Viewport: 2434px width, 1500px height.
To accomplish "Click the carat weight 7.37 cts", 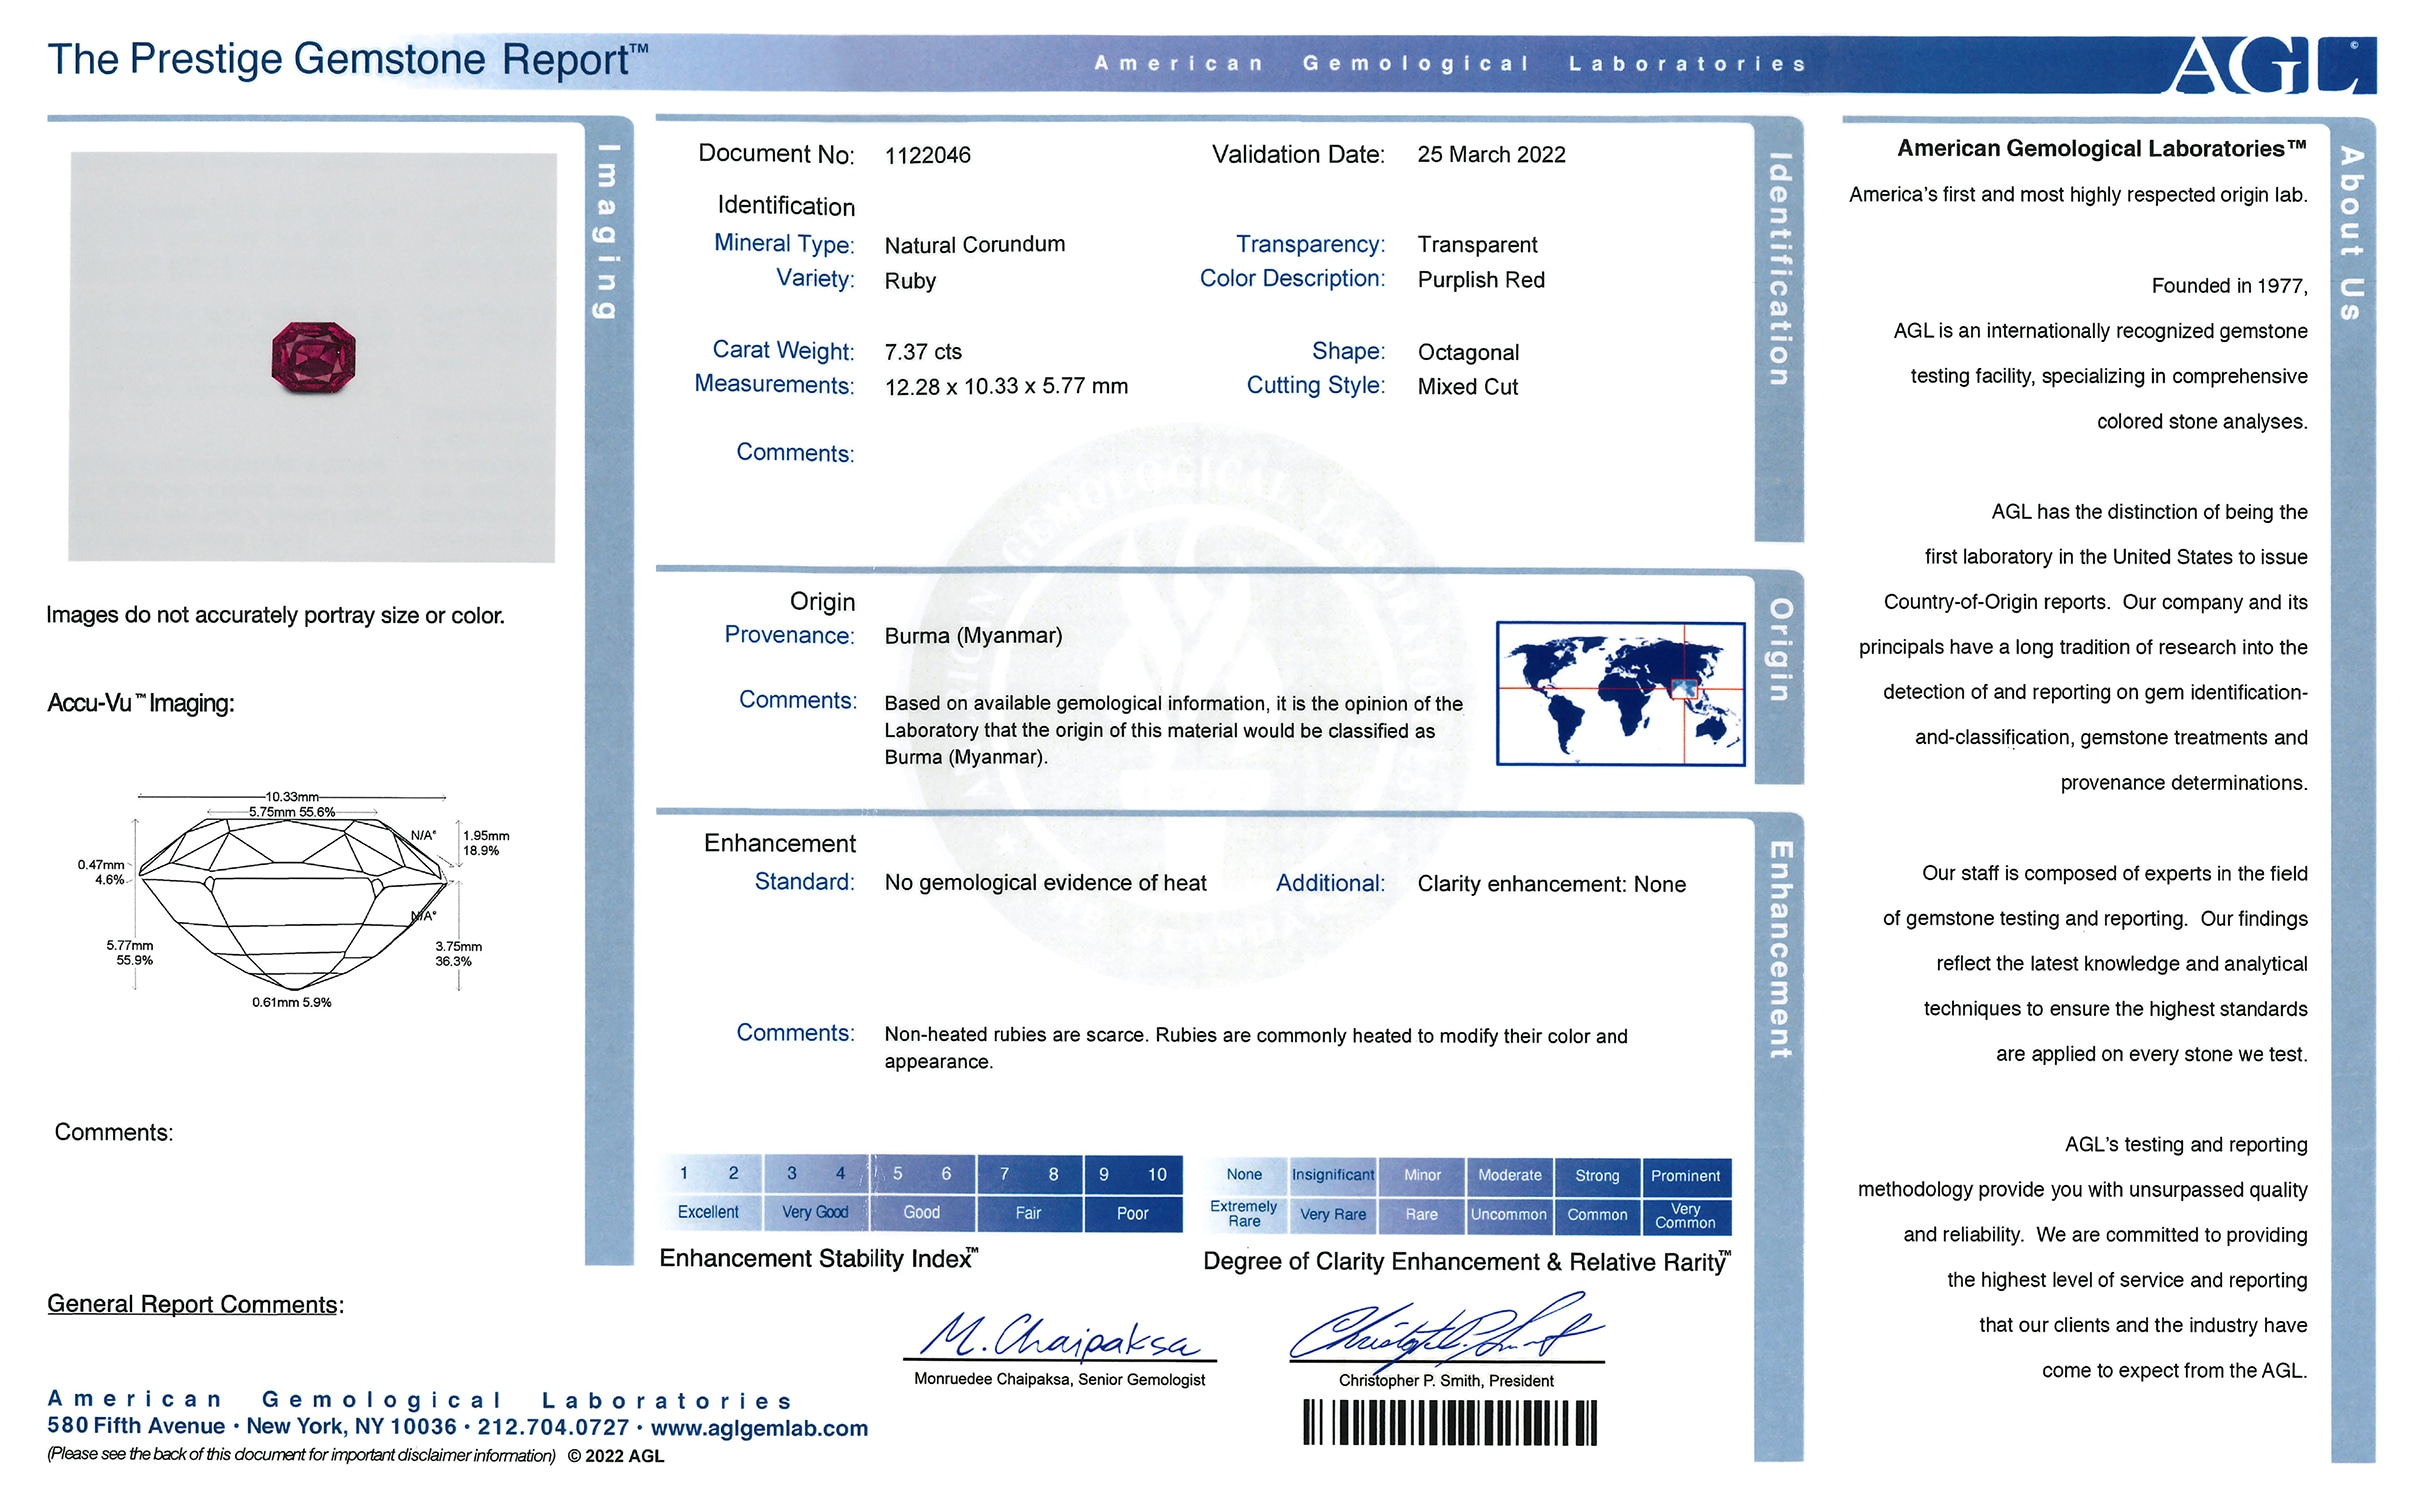I will (x=923, y=352).
